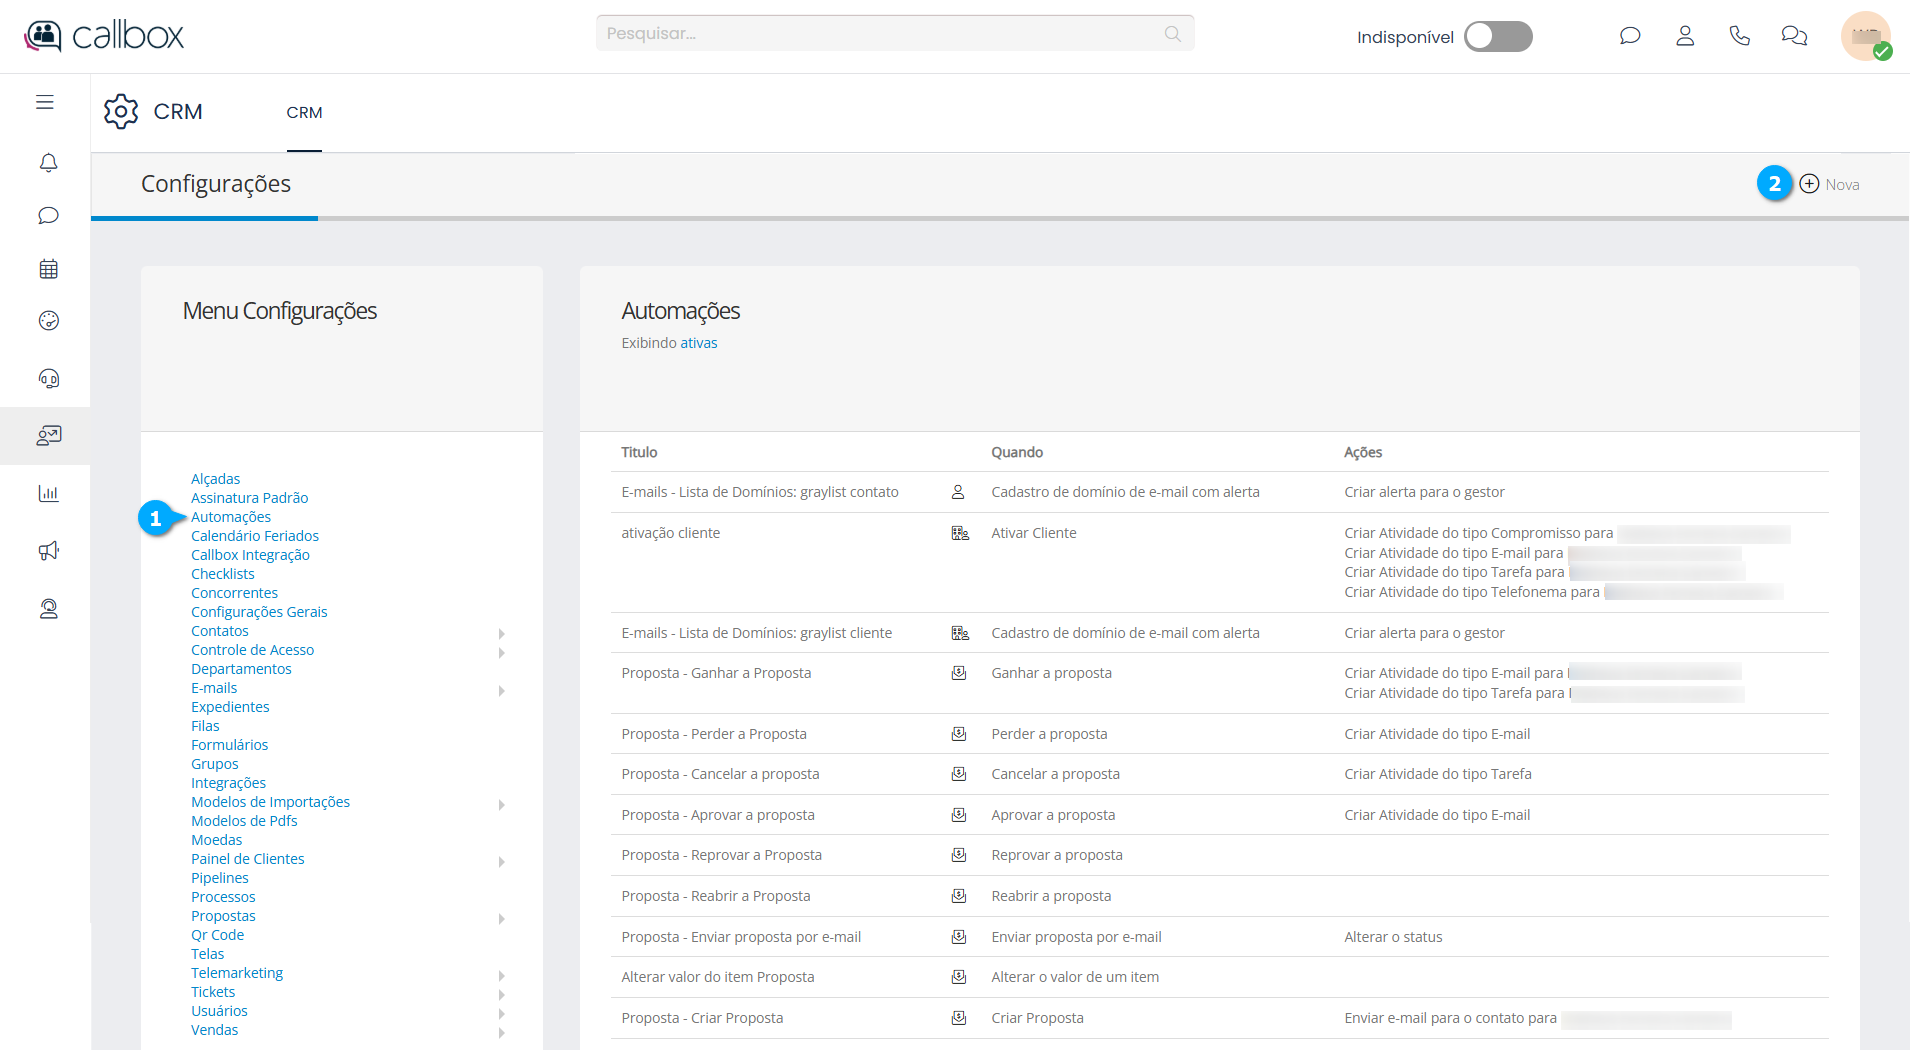Click the calendar icon in left sidebar
1910x1050 pixels.
coord(48,269)
